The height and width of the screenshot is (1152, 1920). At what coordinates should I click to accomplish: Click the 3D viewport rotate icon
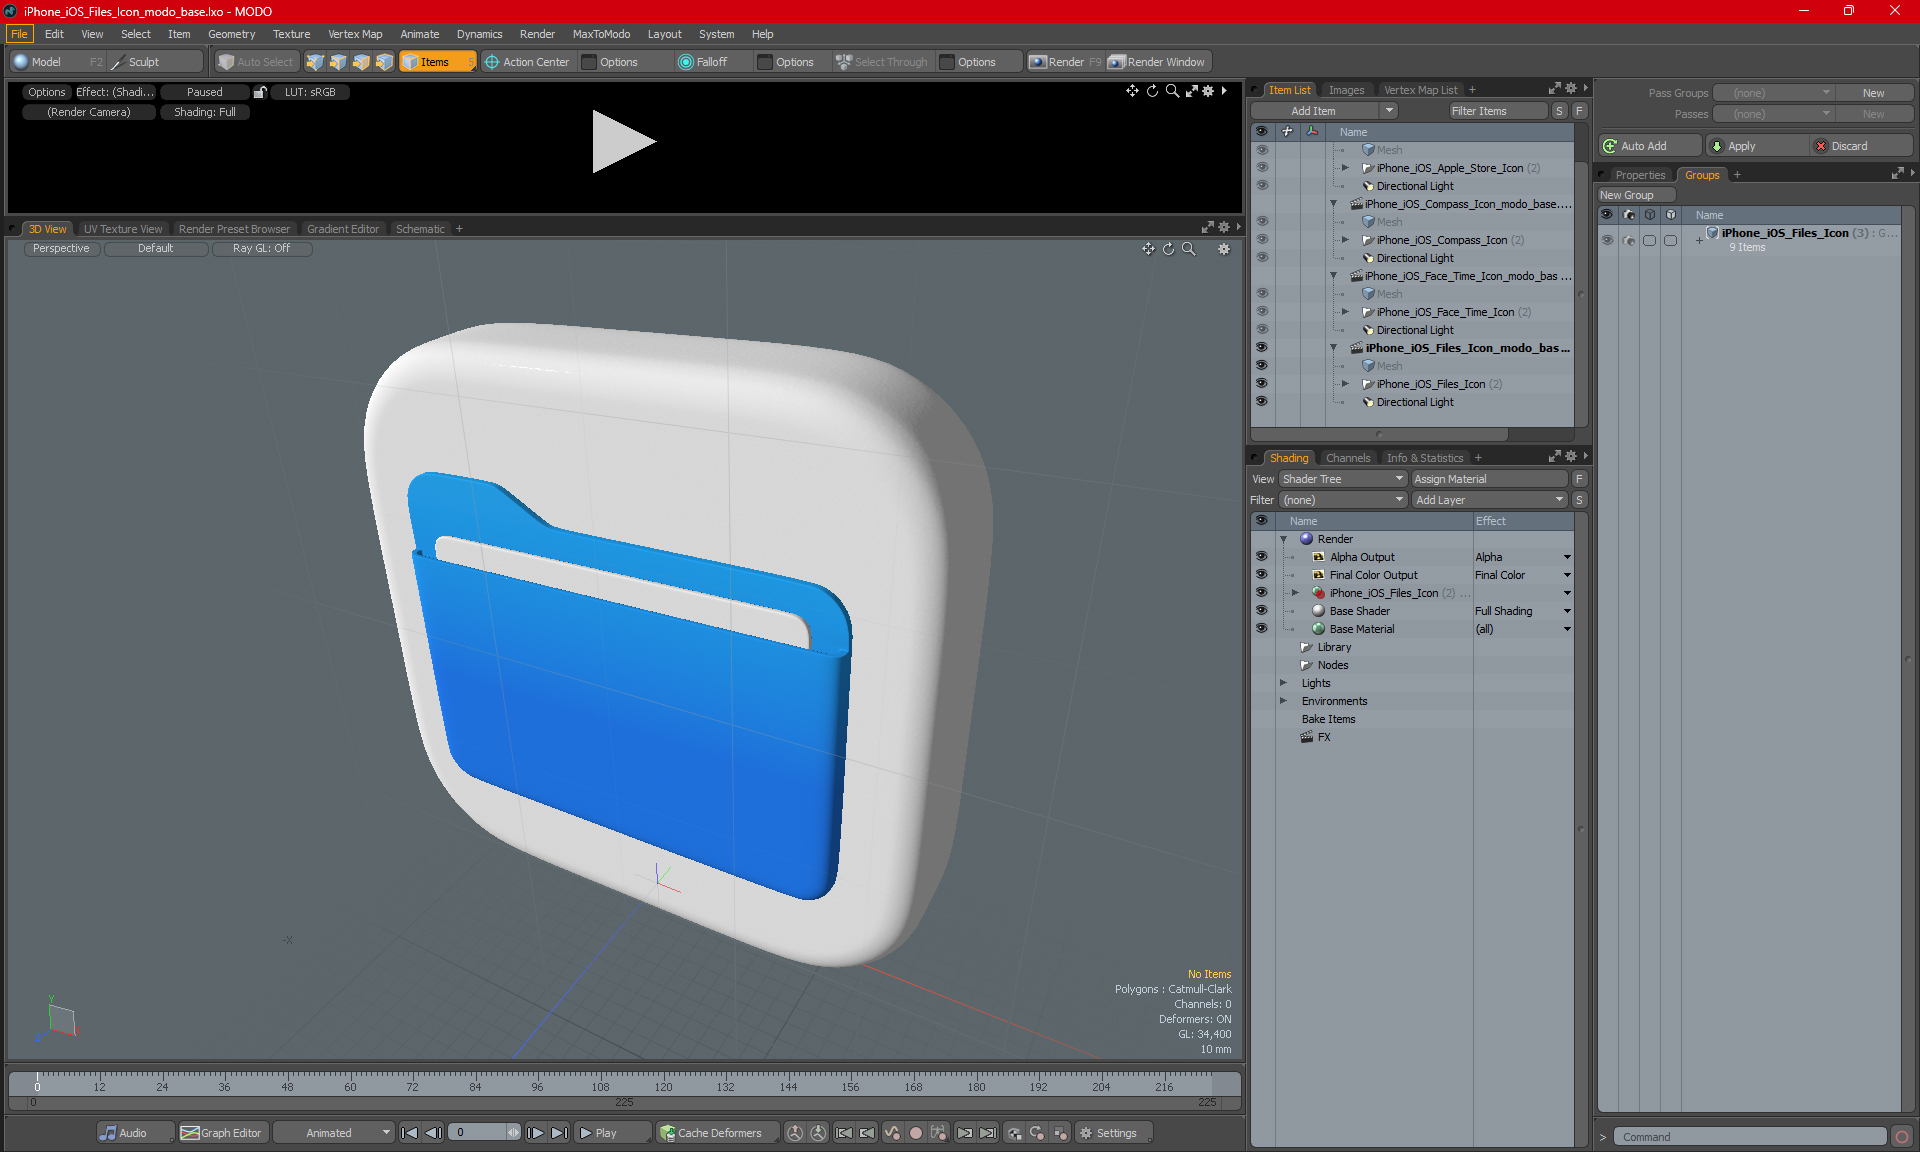(x=1168, y=249)
